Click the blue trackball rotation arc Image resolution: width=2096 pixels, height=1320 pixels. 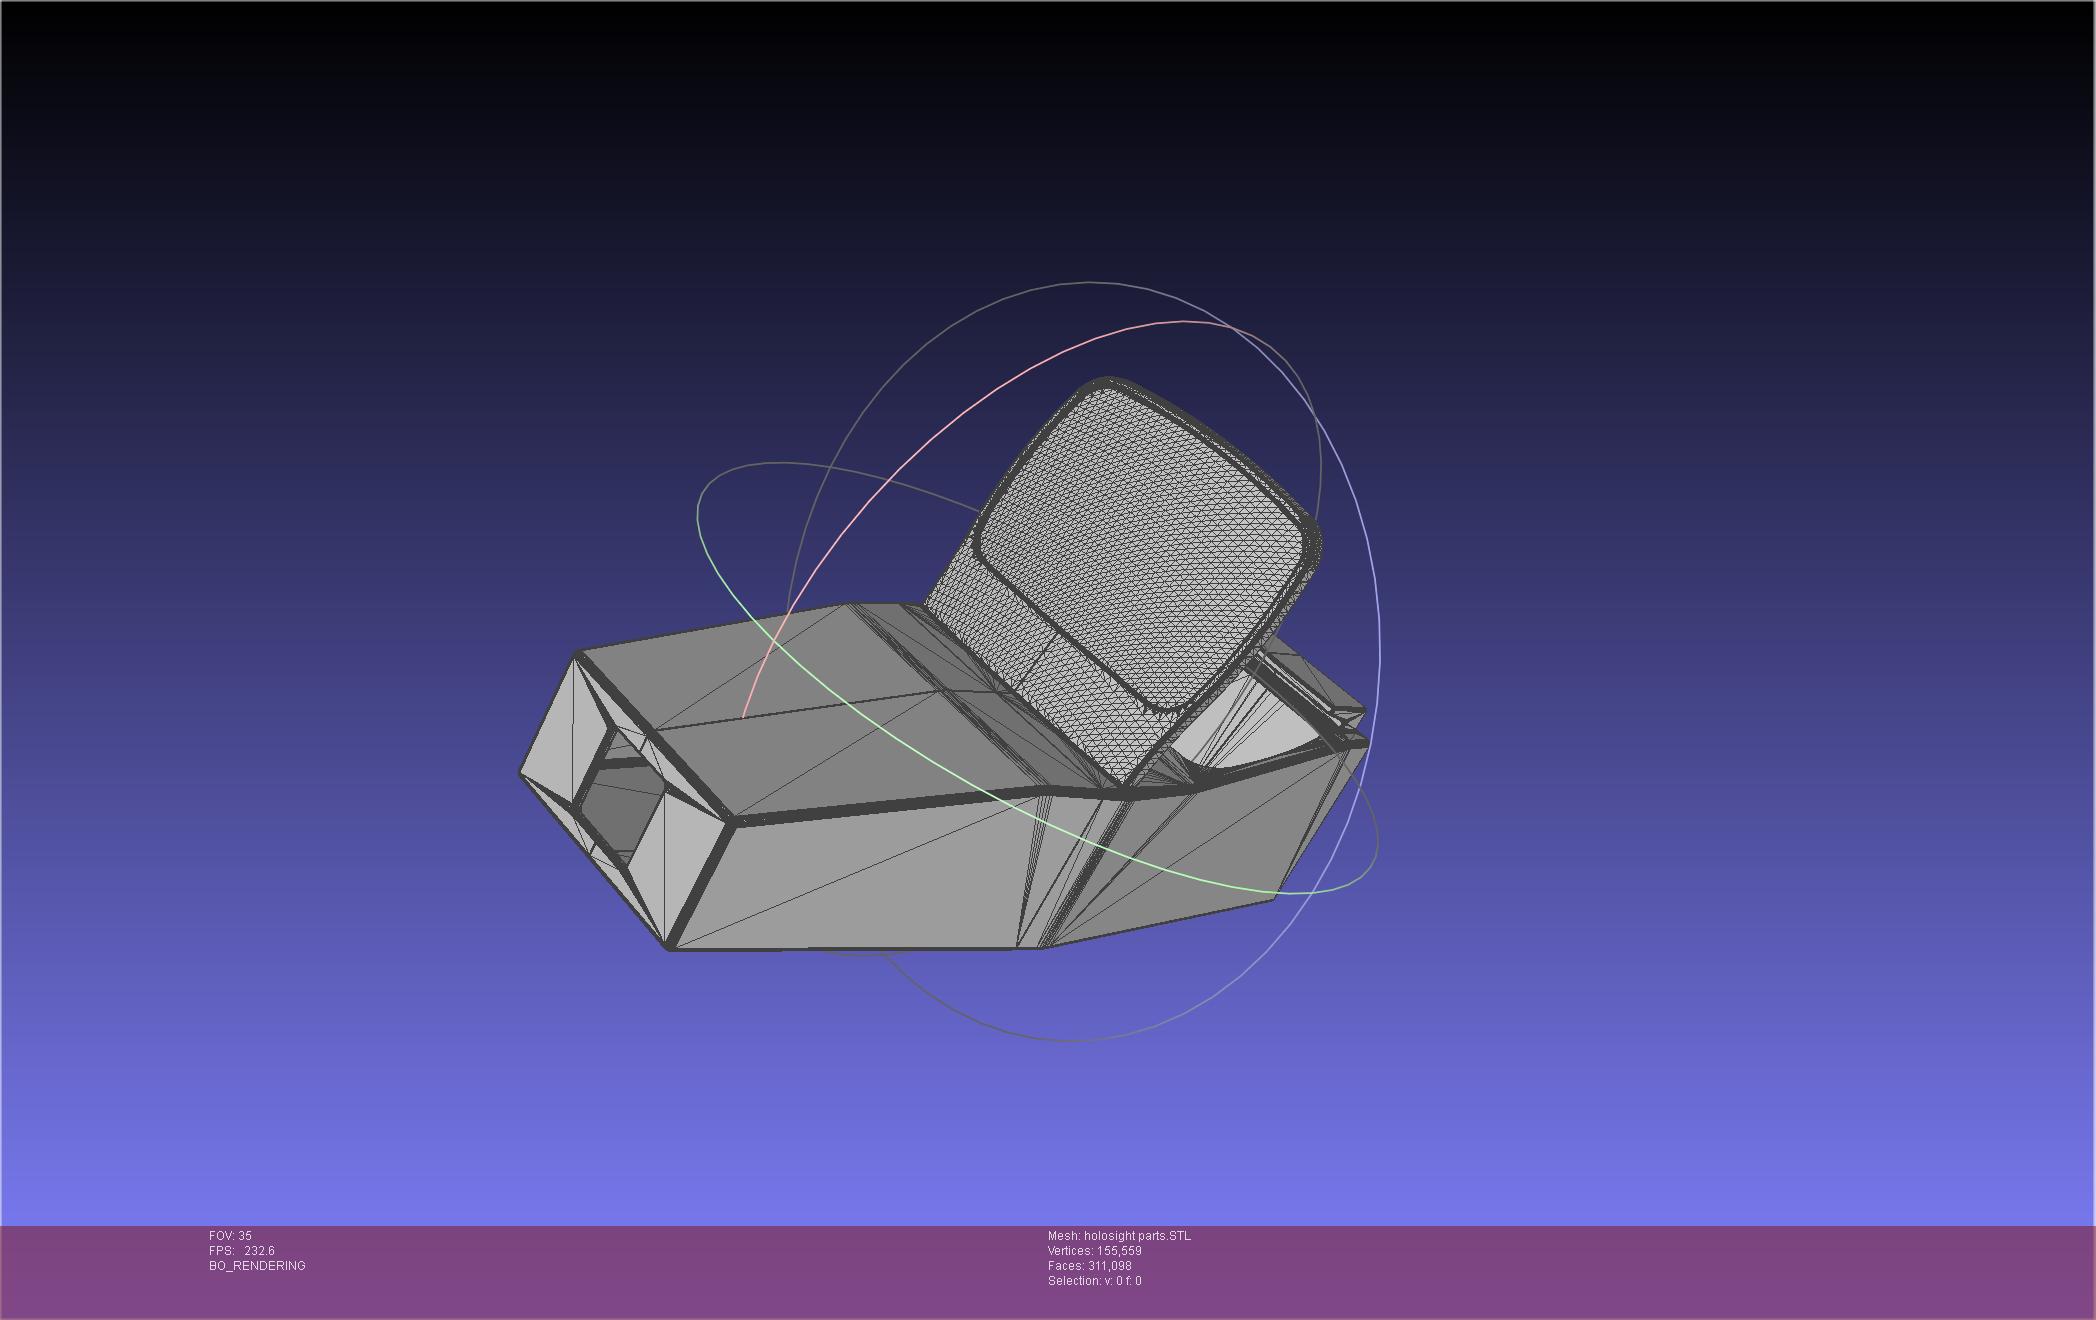pyautogui.click(x=1380, y=640)
